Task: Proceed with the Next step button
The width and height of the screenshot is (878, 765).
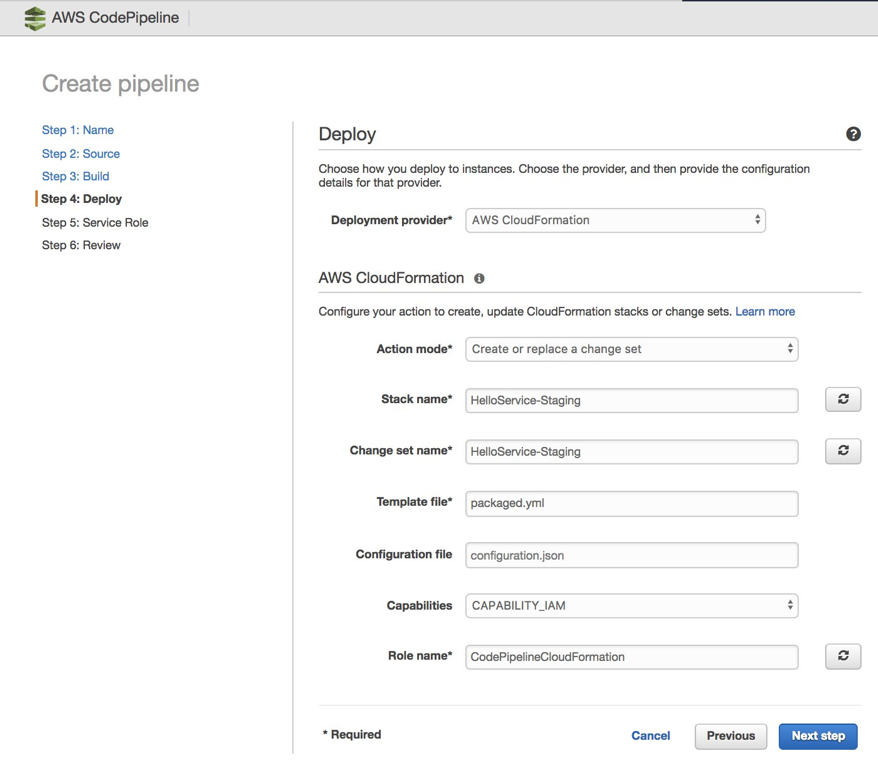Action: pyautogui.click(x=818, y=736)
